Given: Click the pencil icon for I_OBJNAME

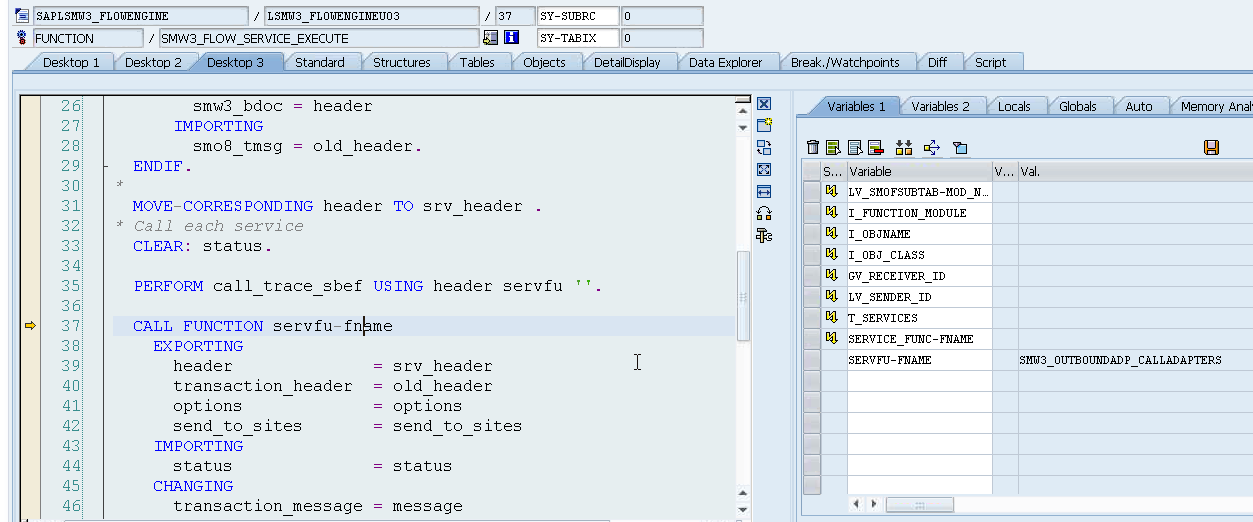Looking at the screenshot, I should (x=832, y=233).
